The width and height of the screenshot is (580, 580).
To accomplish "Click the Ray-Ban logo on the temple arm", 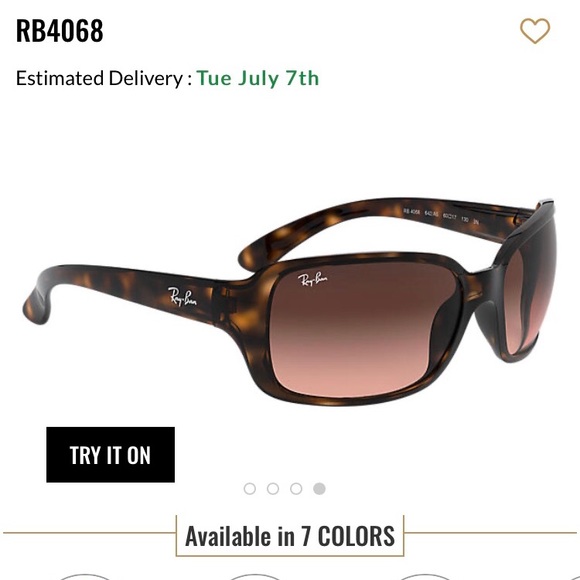I will coord(182,297).
